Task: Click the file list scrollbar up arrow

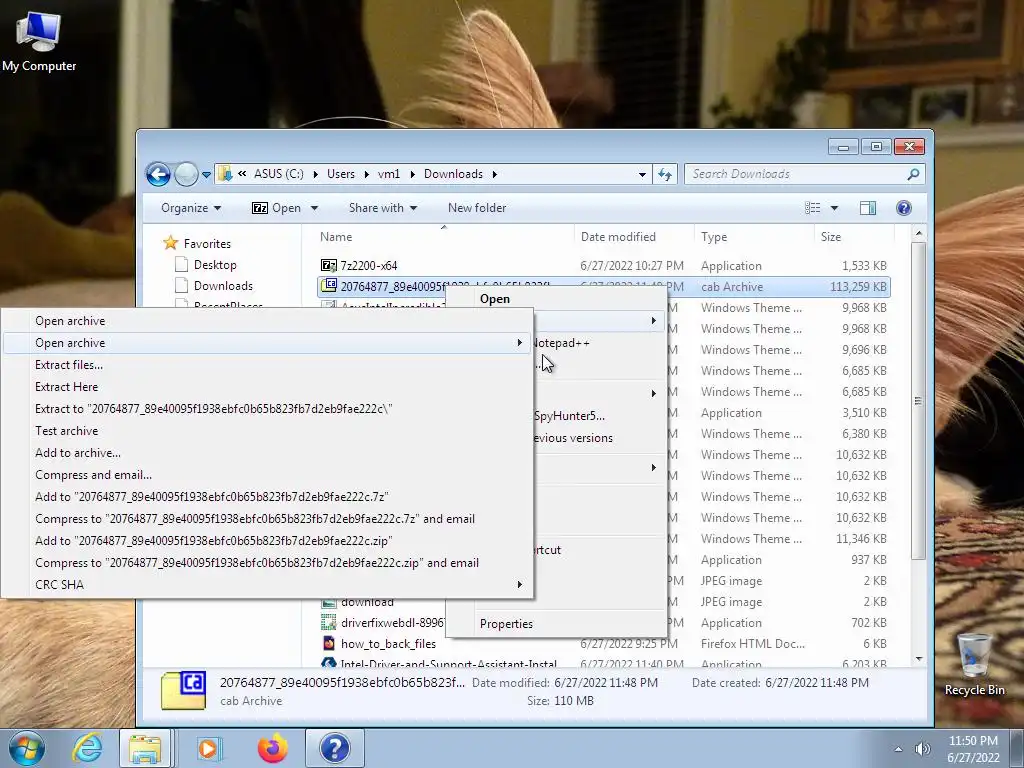Action: pos(919,233)
